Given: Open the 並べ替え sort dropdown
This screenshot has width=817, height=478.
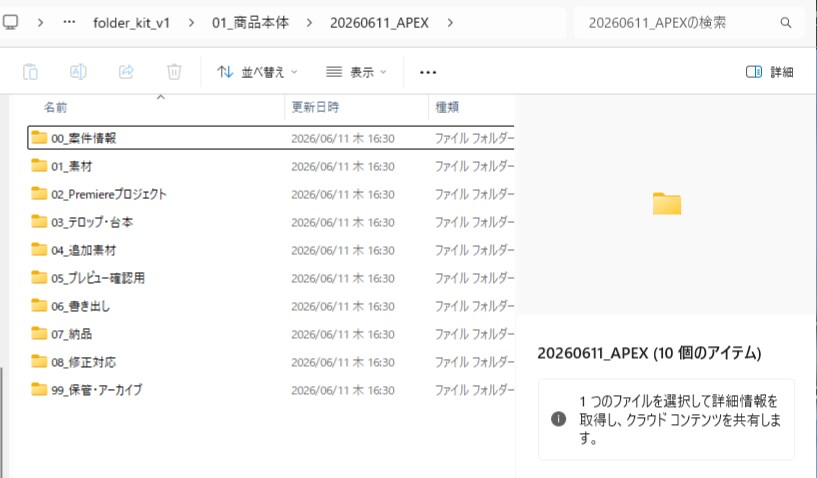Looking at the screenshot, I should pos(257,71).
